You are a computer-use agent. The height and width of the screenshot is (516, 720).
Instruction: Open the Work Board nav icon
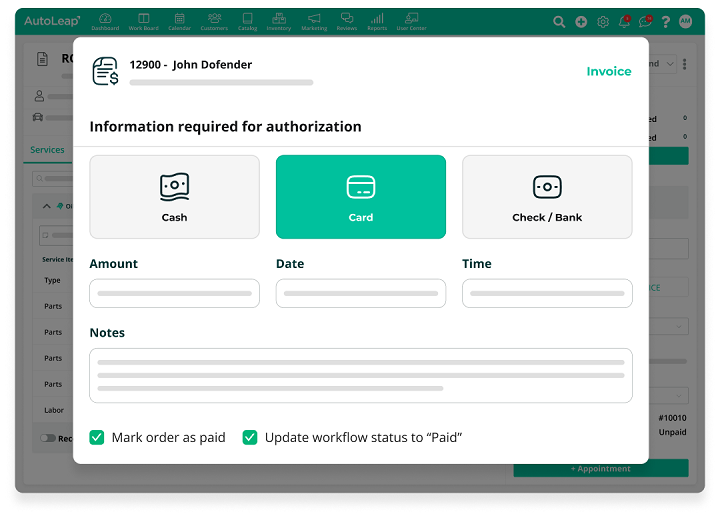143,21
